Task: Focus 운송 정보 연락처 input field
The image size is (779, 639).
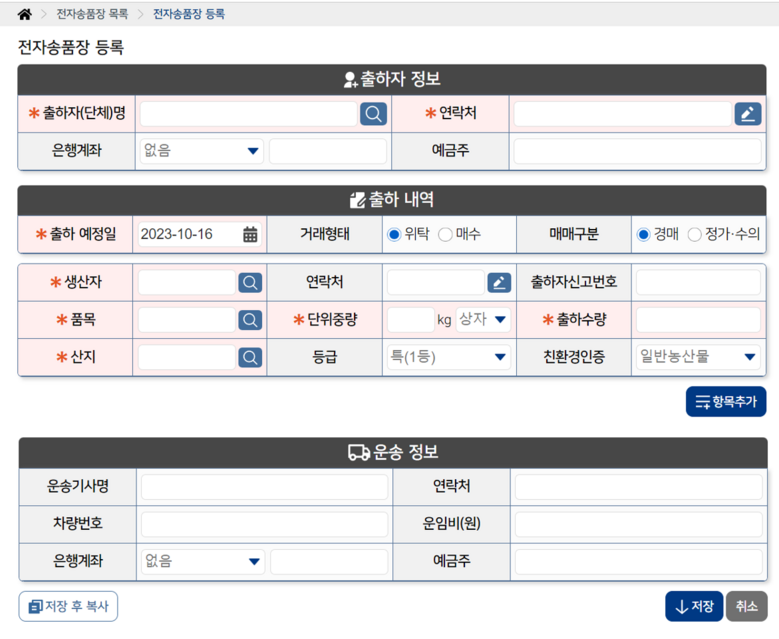Action: click(x=638, y=487)
